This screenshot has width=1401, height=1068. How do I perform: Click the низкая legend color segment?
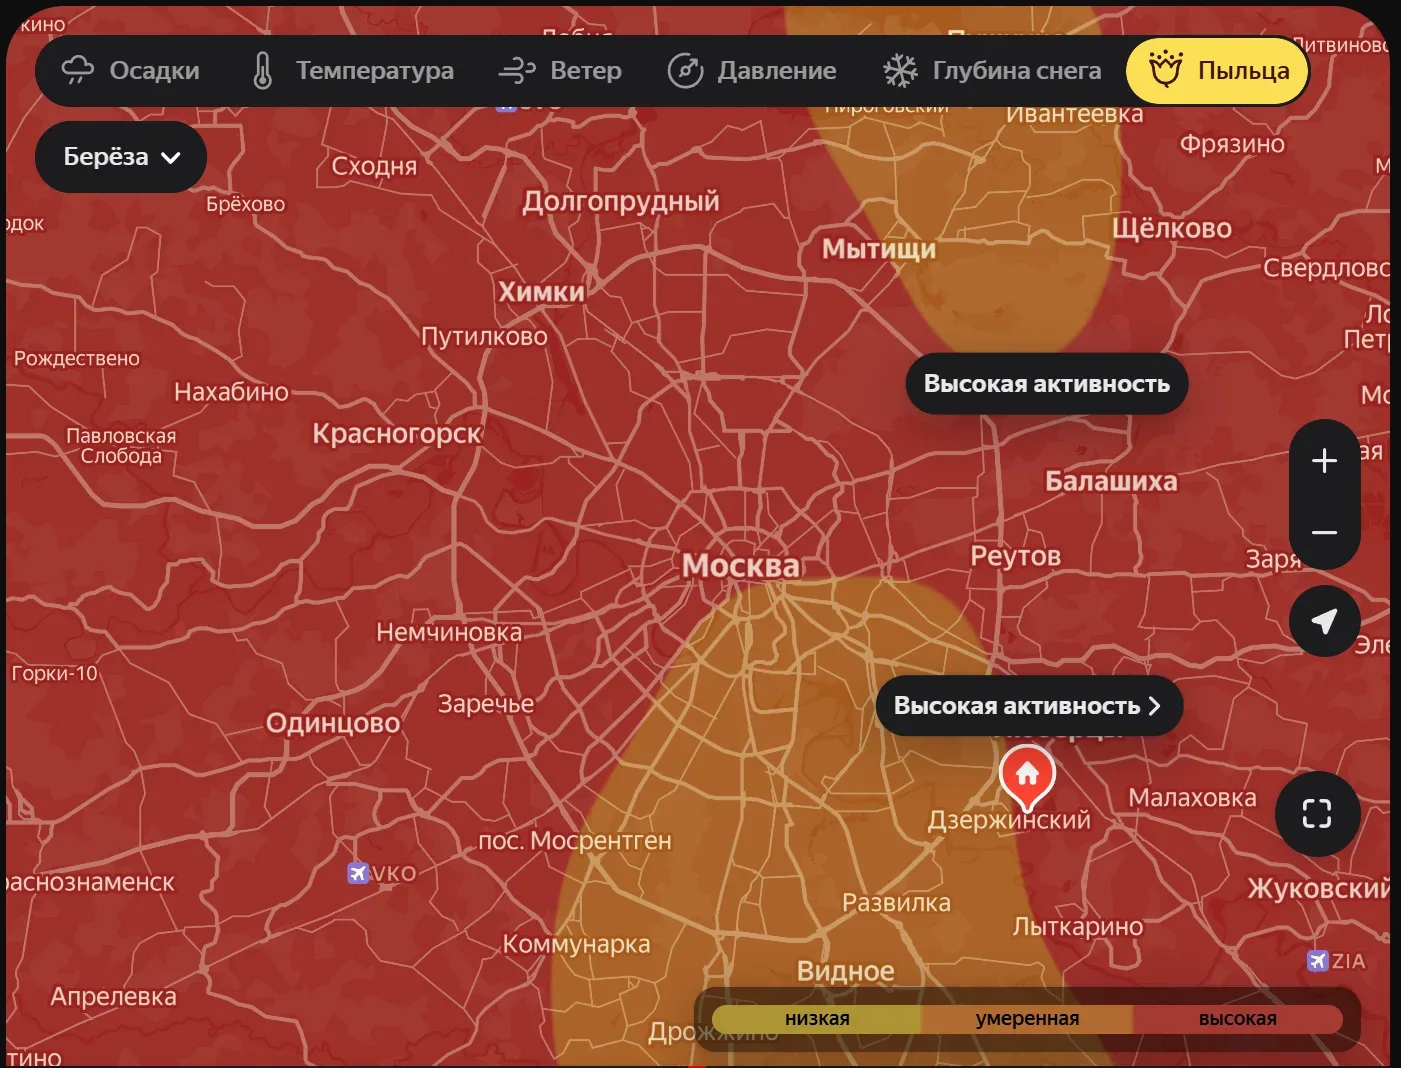pos(817,1019)
